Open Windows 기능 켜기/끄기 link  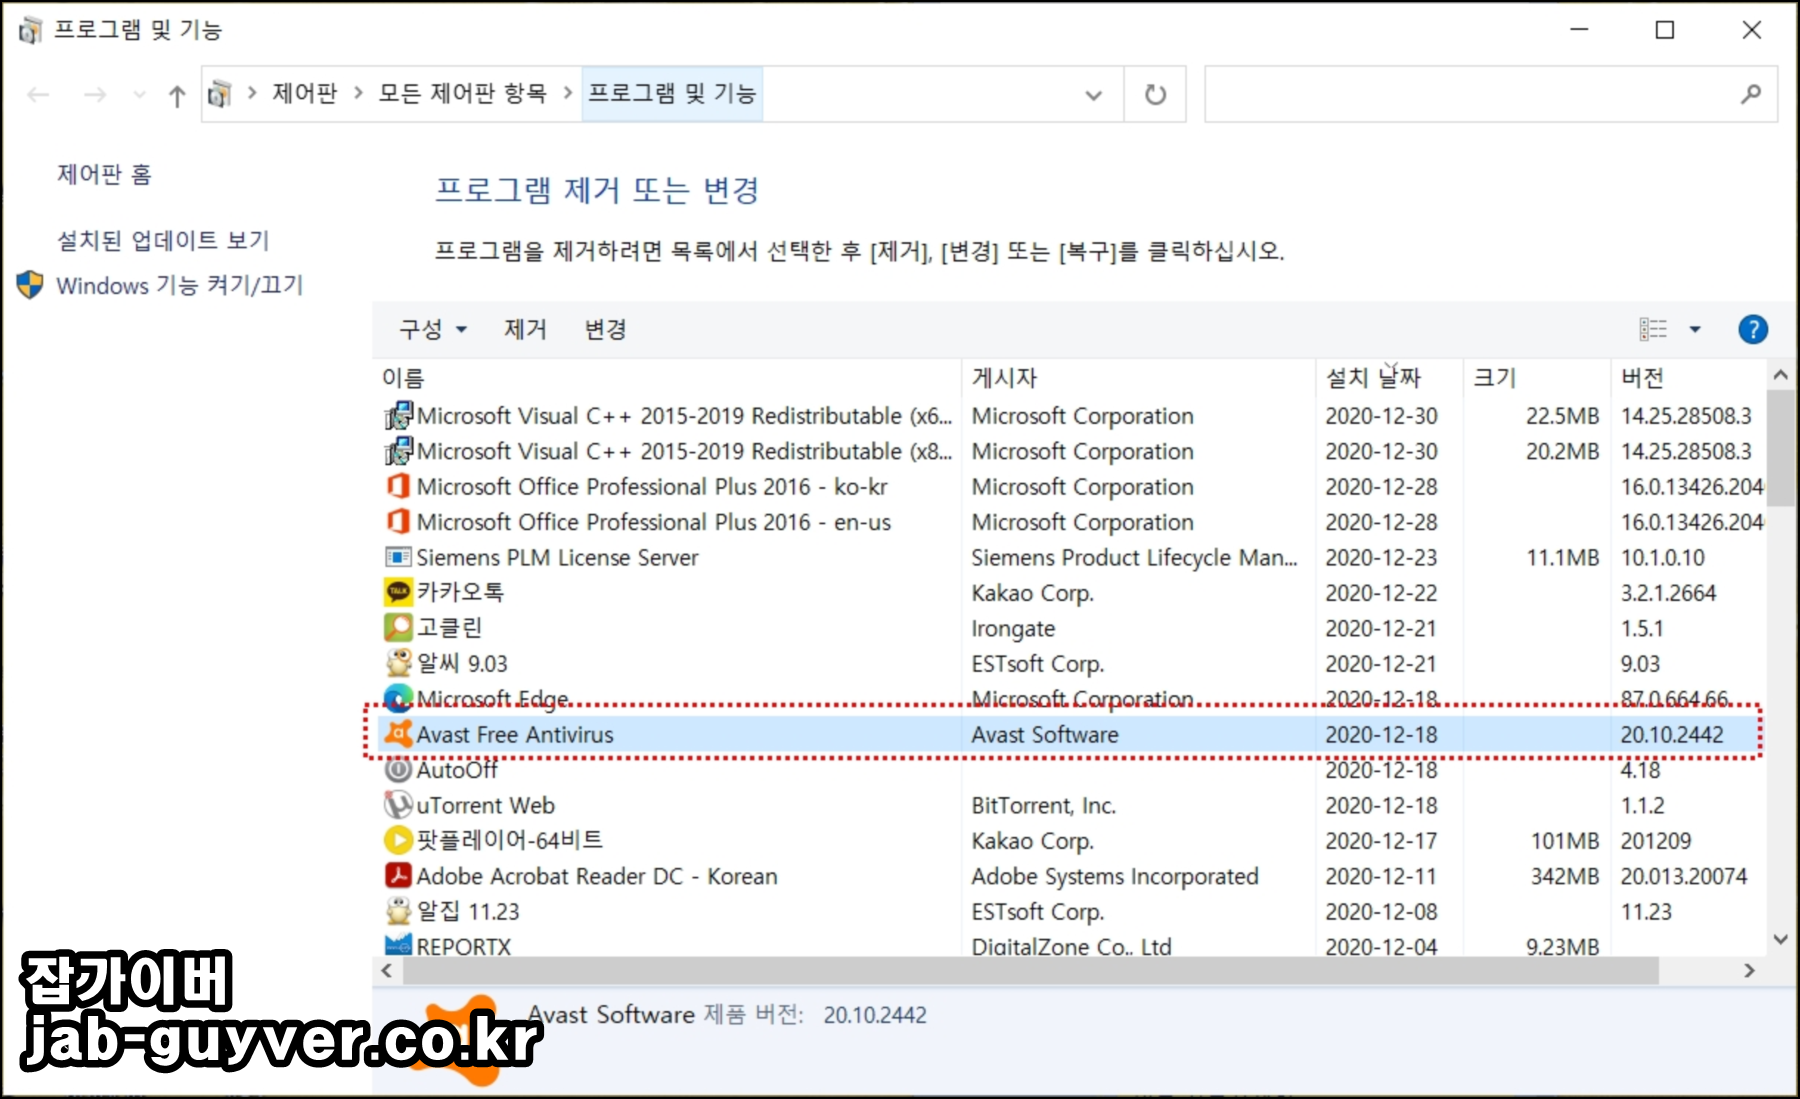(180, 285)
